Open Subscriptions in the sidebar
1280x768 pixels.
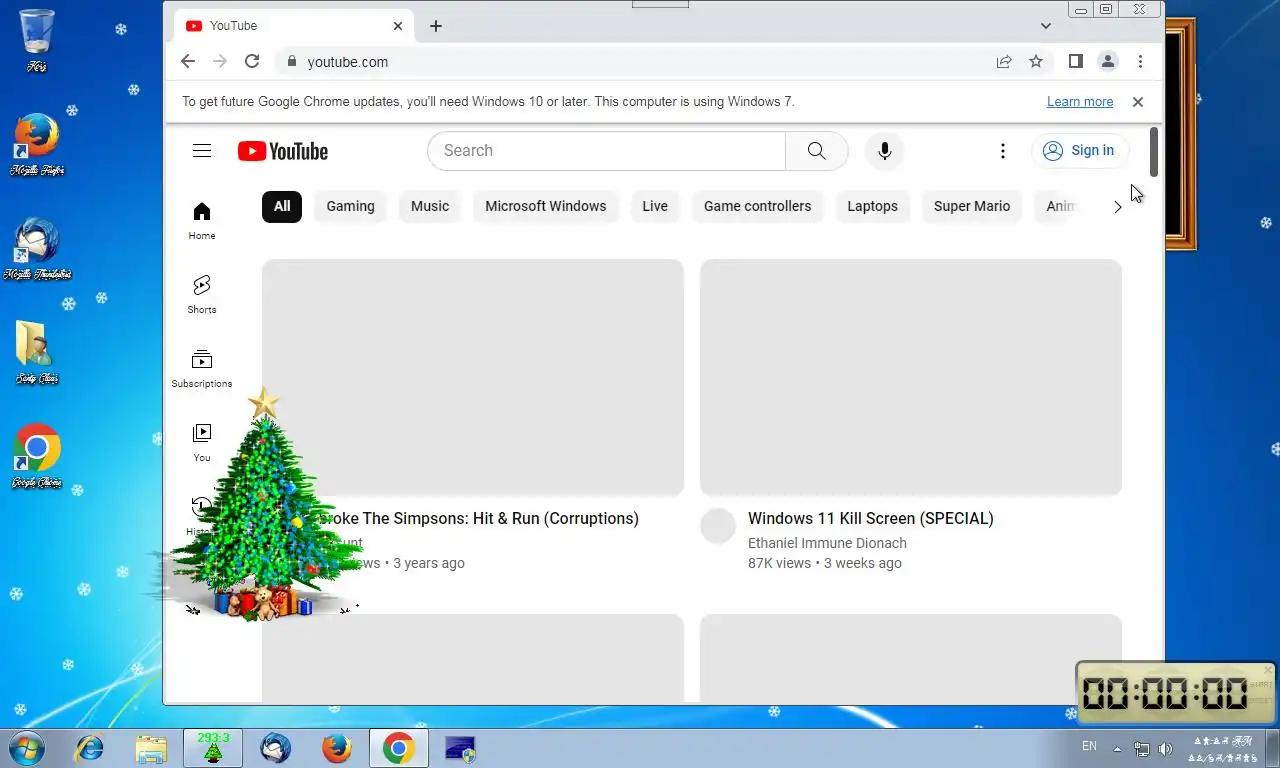click(202, 369)
